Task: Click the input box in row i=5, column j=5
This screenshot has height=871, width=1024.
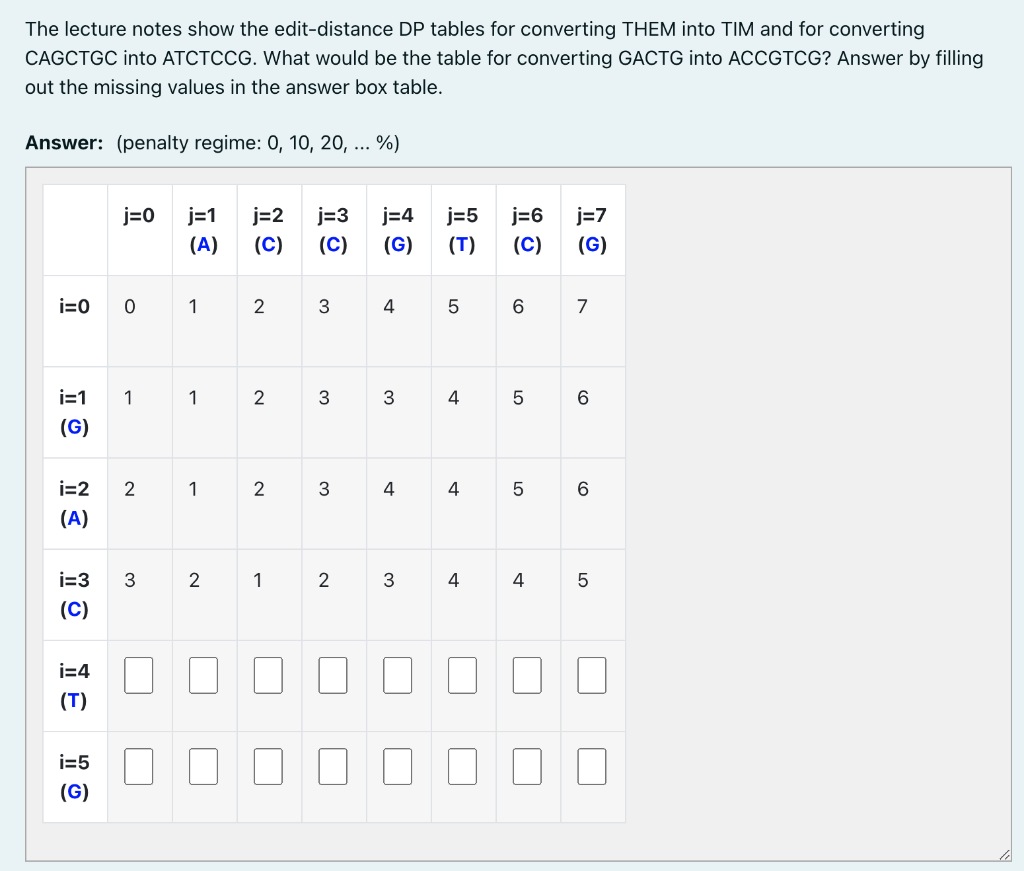Action: click(462, 765)
